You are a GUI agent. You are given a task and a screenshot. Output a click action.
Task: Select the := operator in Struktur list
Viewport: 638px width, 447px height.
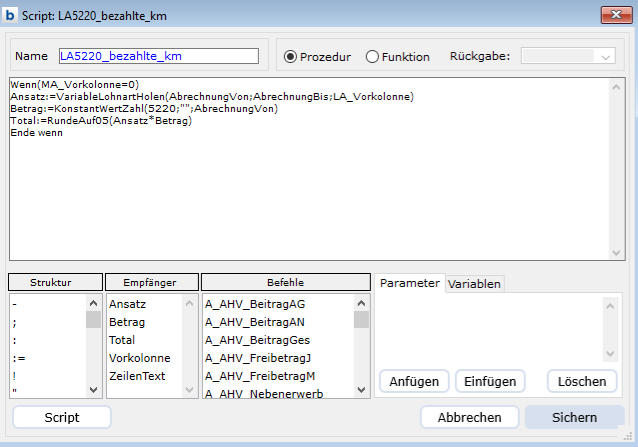point(18,358)
